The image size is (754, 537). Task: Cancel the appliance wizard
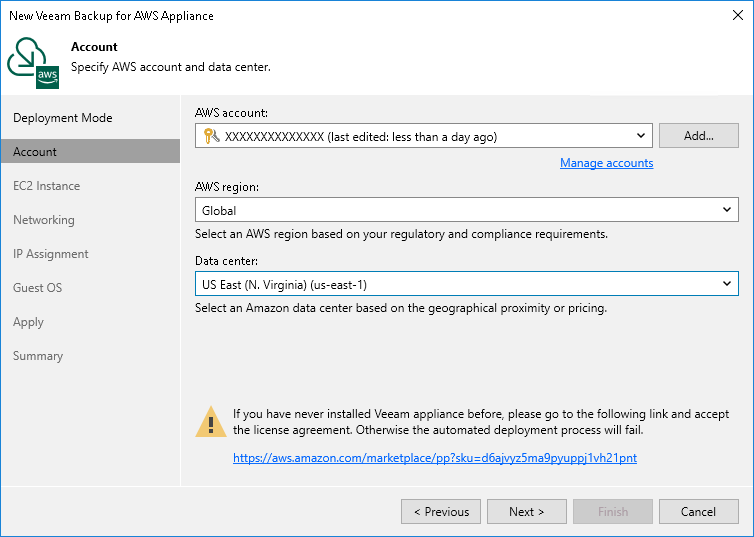point(699,512)
